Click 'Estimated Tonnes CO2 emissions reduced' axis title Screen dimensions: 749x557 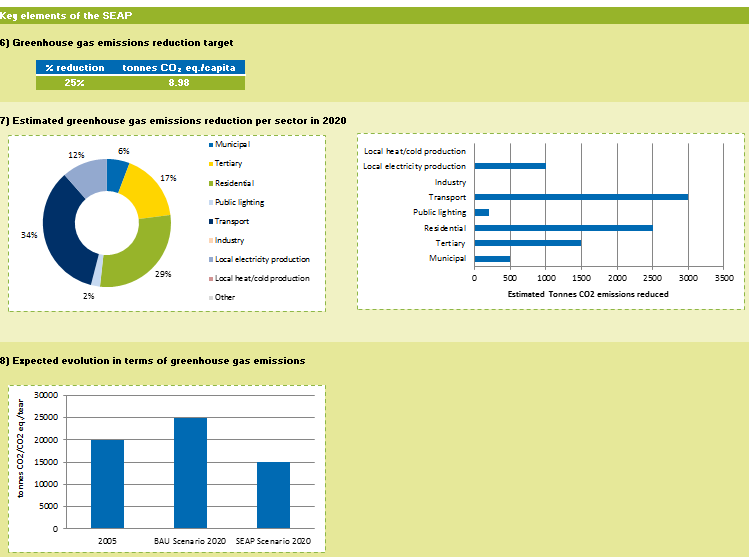[x=588, y=294]
